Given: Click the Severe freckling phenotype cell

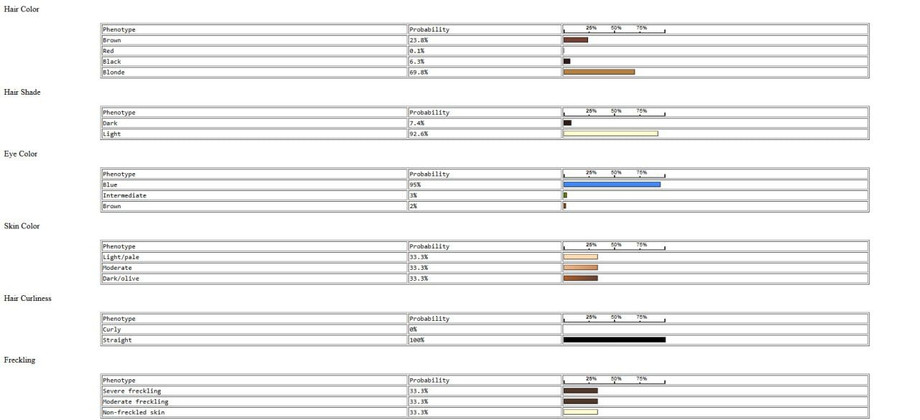Looking at the screenshot, I should coord(132,391).
